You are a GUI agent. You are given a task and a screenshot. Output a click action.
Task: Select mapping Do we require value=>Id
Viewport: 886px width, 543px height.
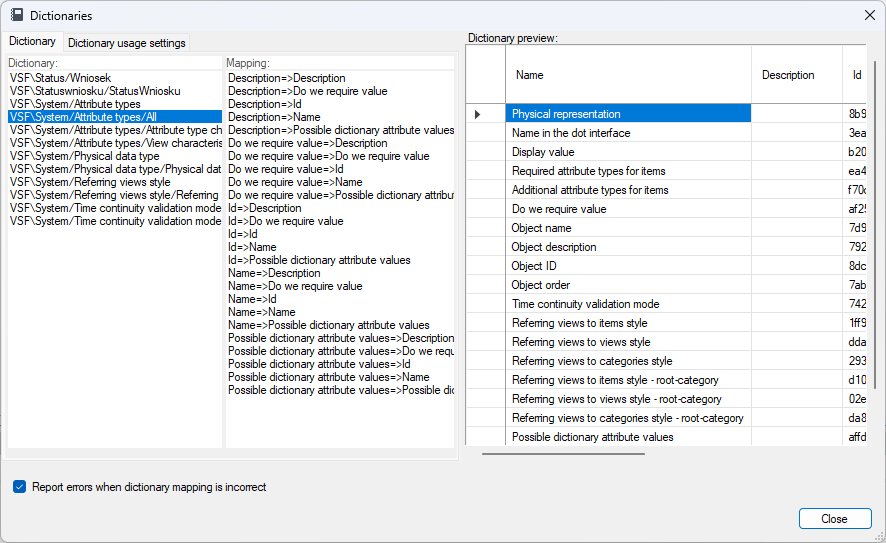click(x=340, y=169)
